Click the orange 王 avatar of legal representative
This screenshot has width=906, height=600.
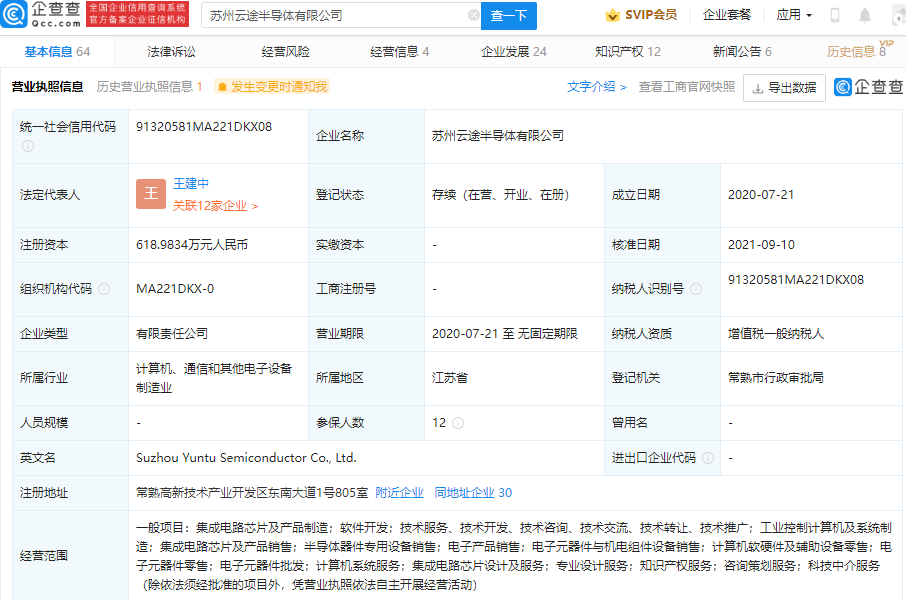coord(151,194)
